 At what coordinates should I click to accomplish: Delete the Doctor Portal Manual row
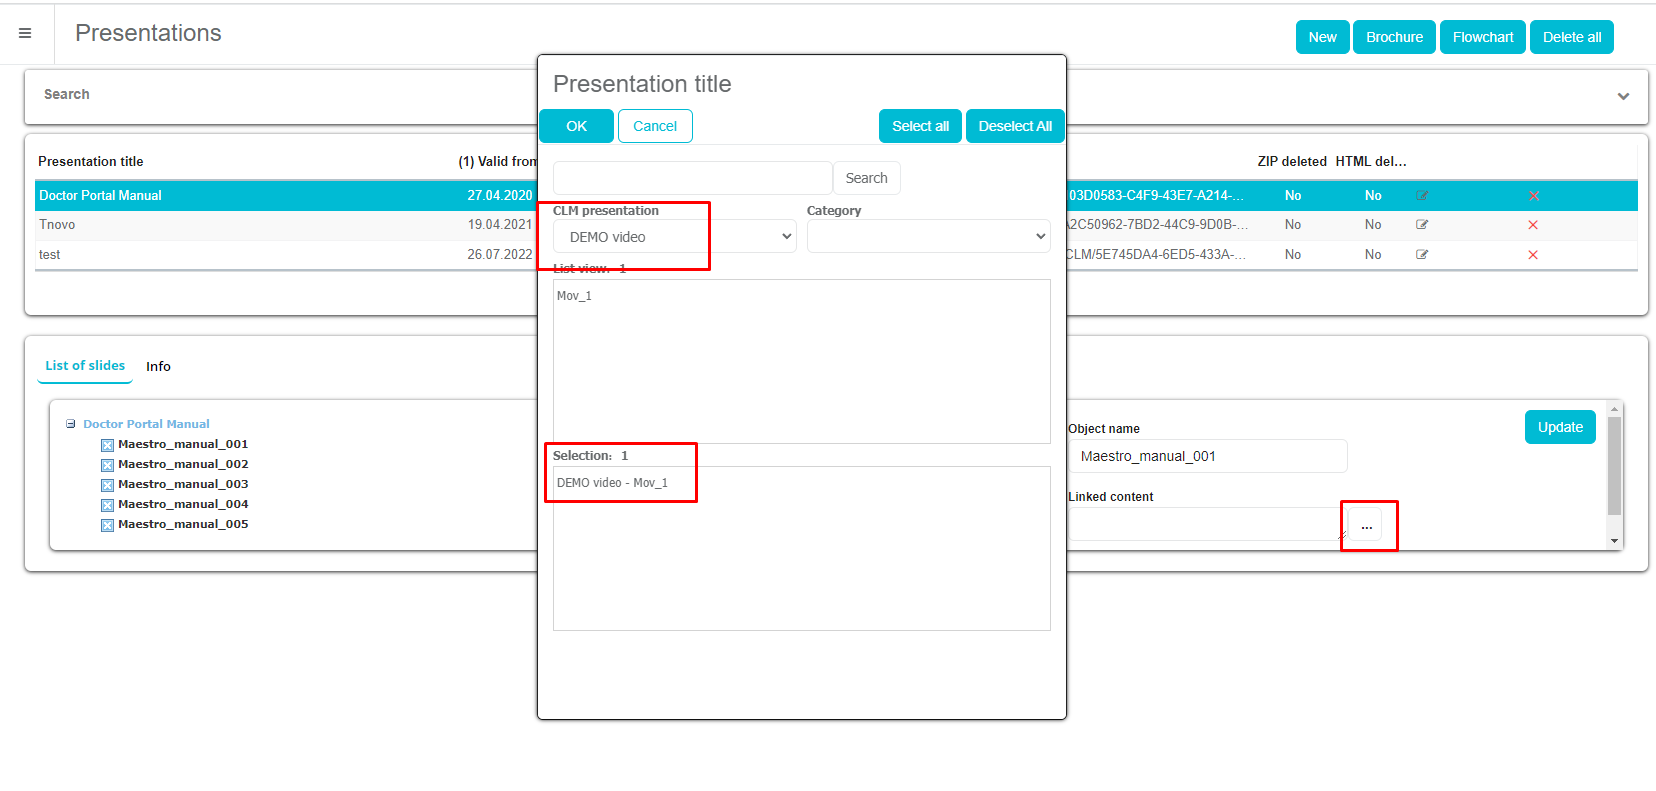(x=1533, y=196)
